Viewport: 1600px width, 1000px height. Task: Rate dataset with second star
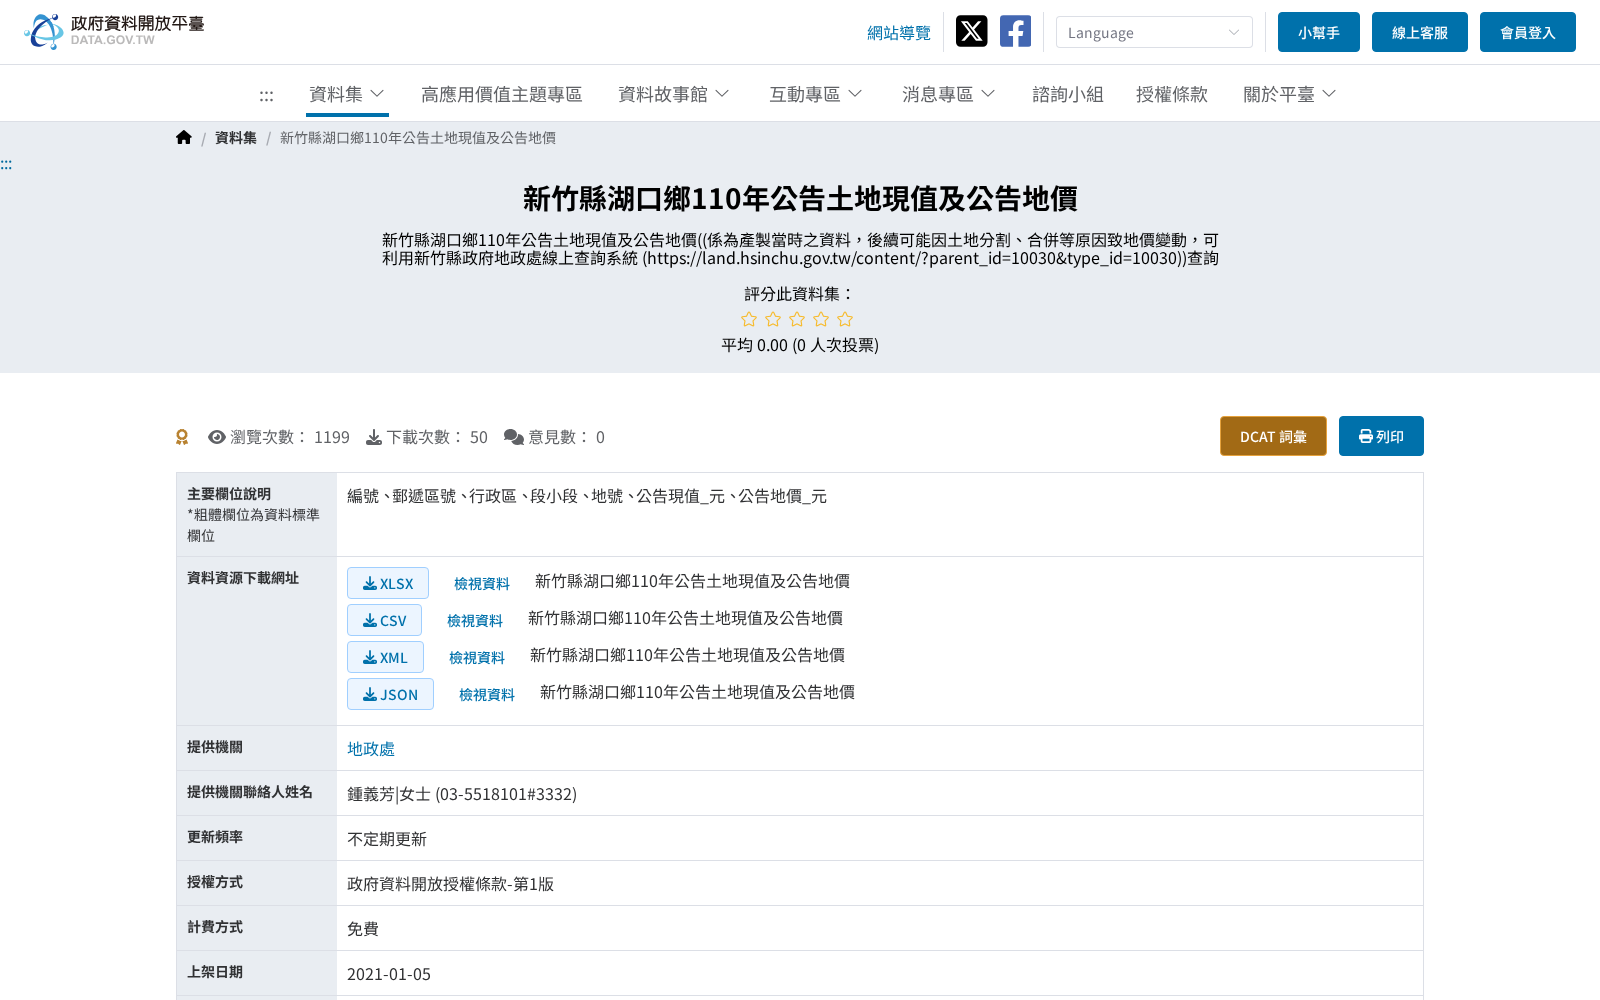(773, 319)
